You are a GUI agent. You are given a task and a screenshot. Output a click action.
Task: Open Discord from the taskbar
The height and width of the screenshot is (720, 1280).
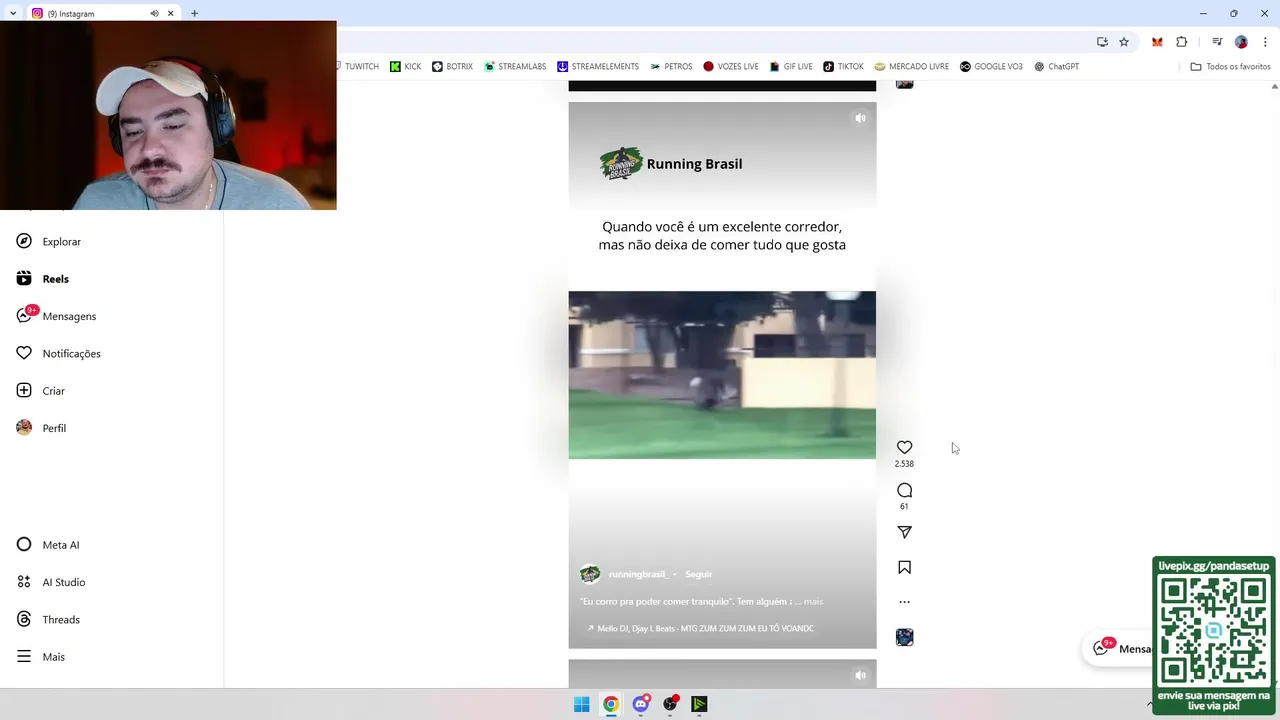(641, 704)
